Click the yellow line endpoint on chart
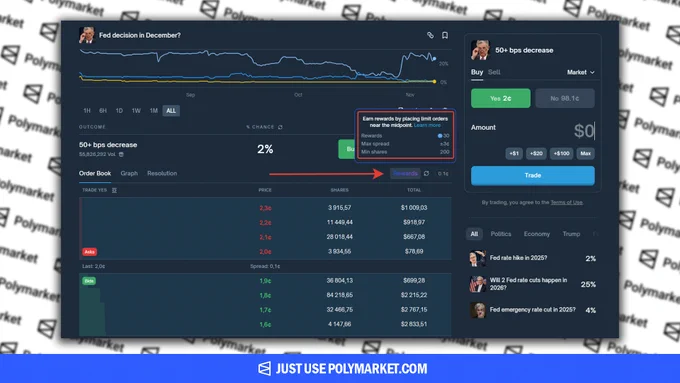 point(434,82)
